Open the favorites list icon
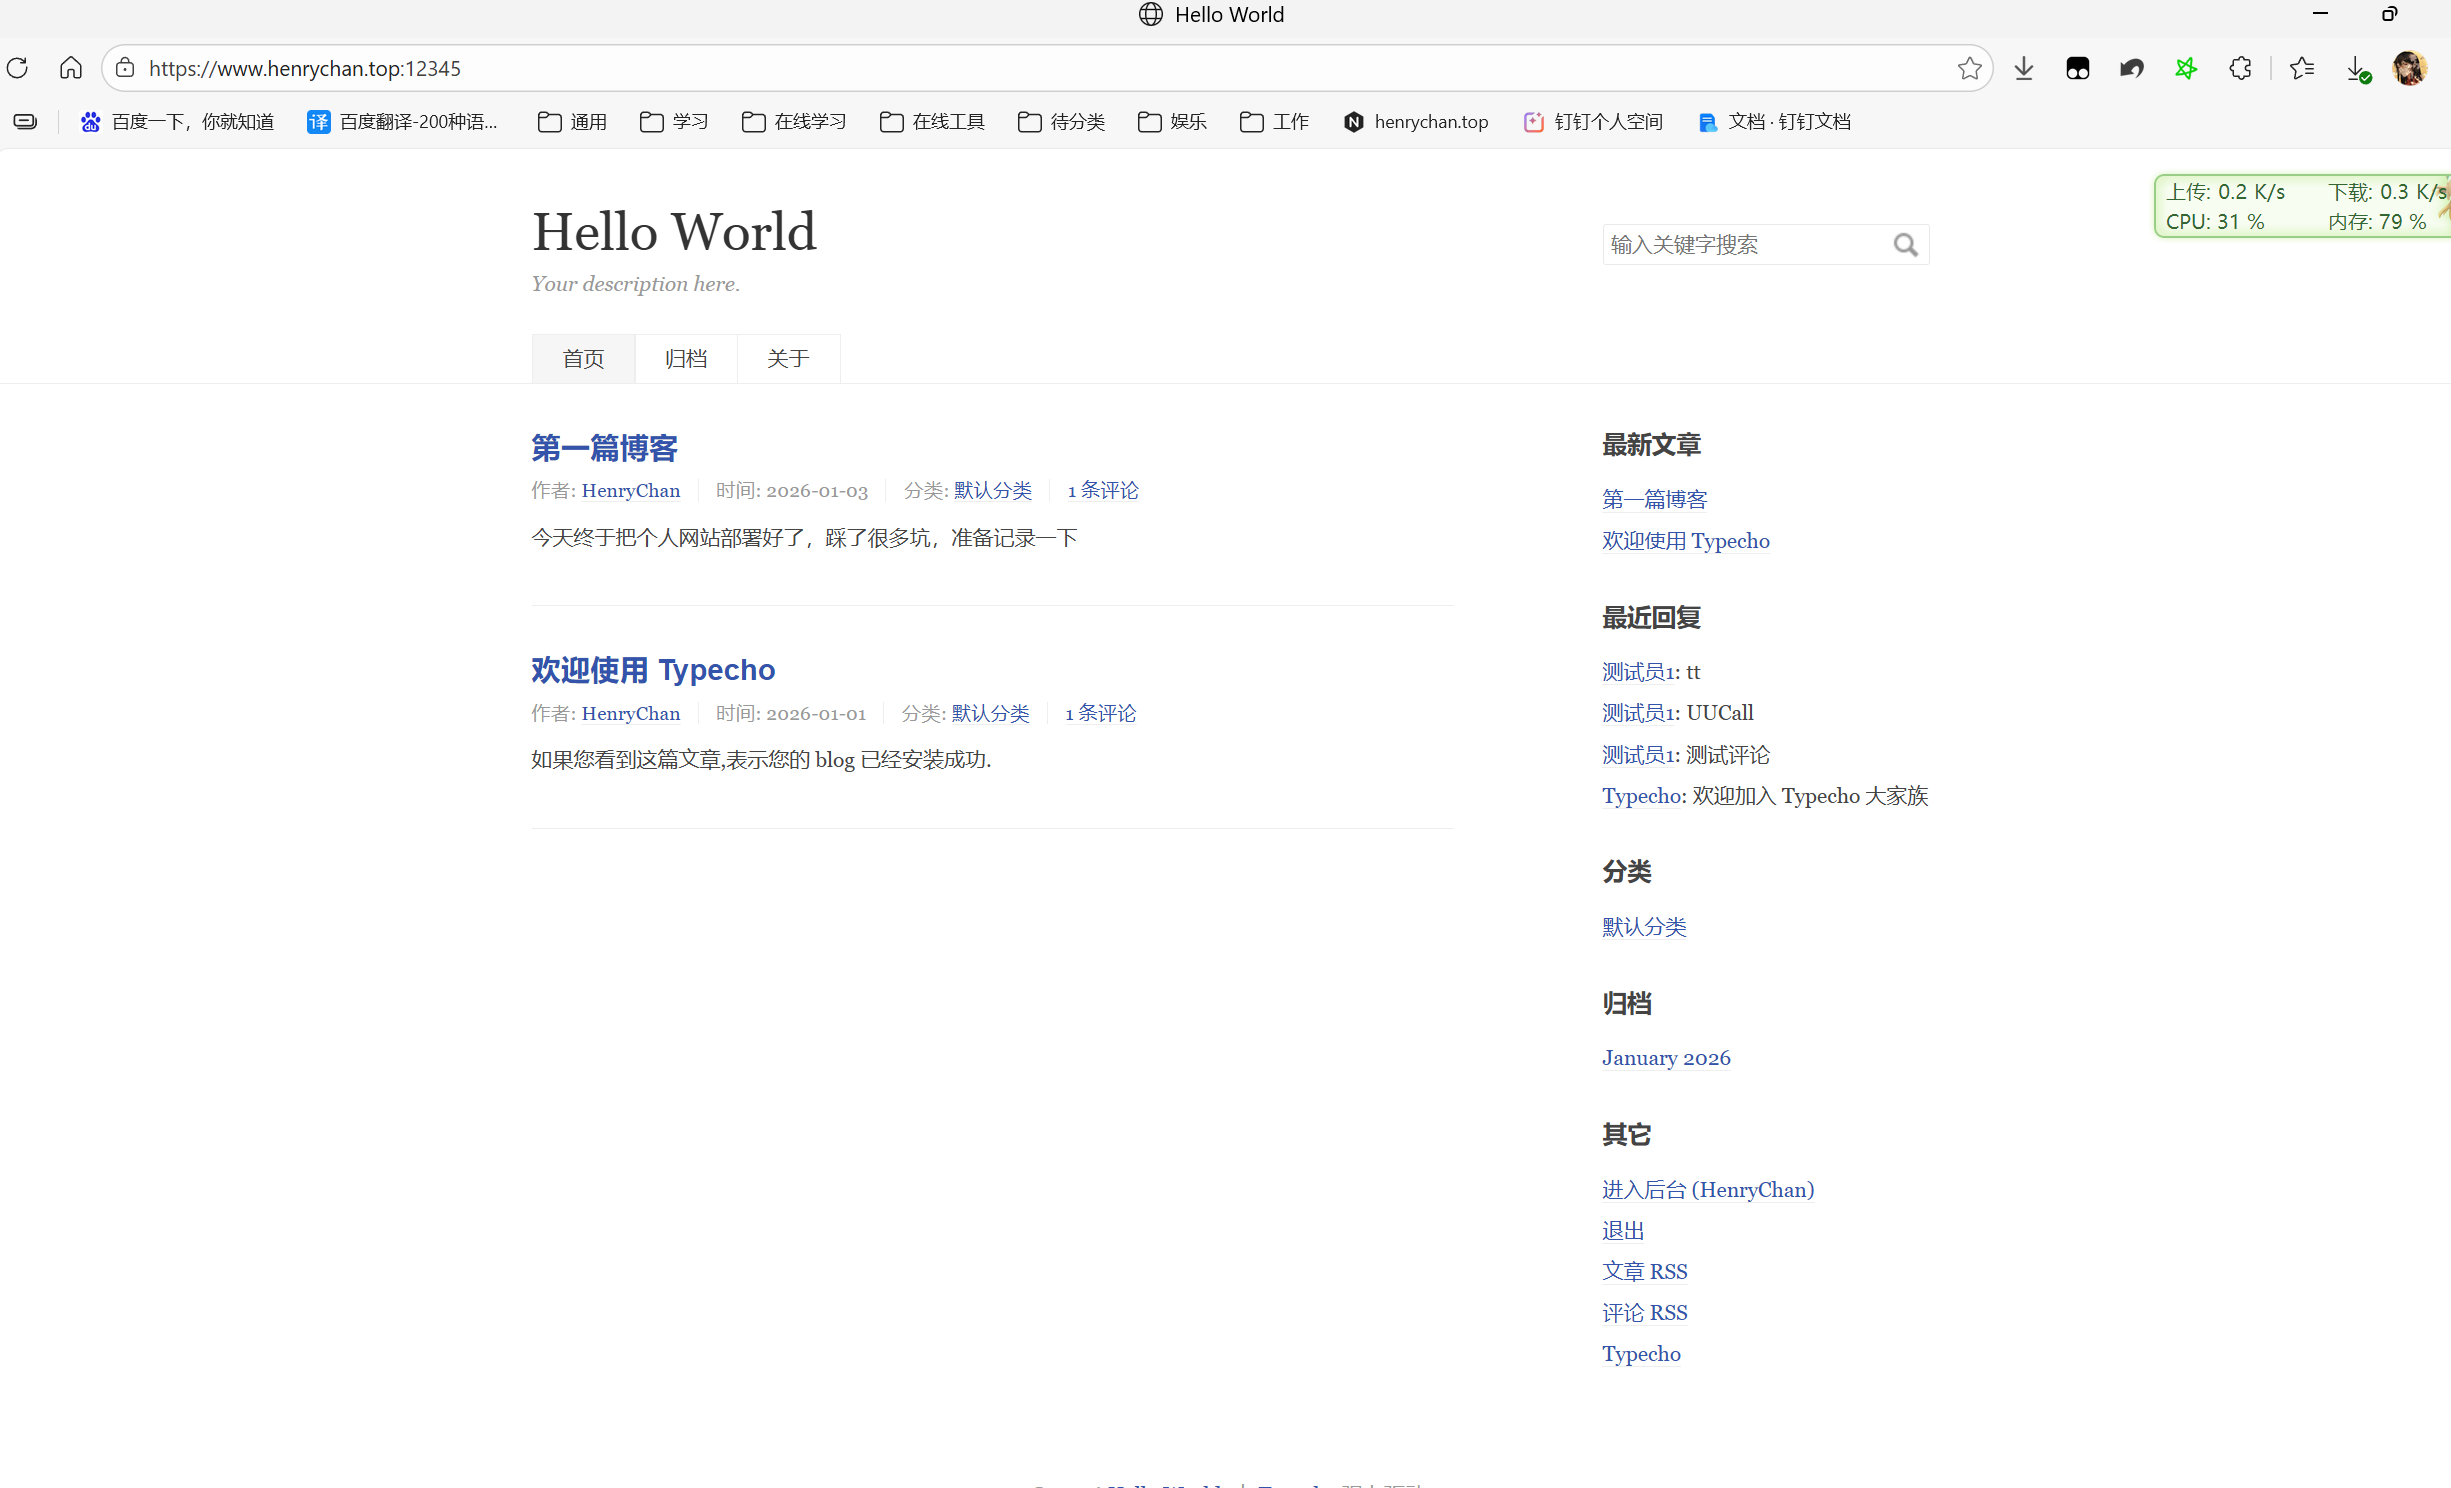2451x1488 pixels. 2301,68
